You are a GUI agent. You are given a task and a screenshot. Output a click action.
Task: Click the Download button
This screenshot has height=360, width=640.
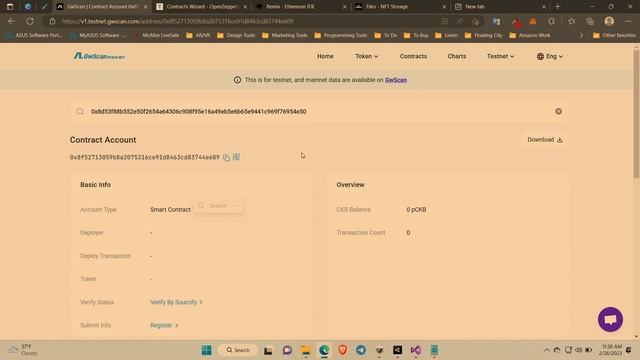(544, 140)
